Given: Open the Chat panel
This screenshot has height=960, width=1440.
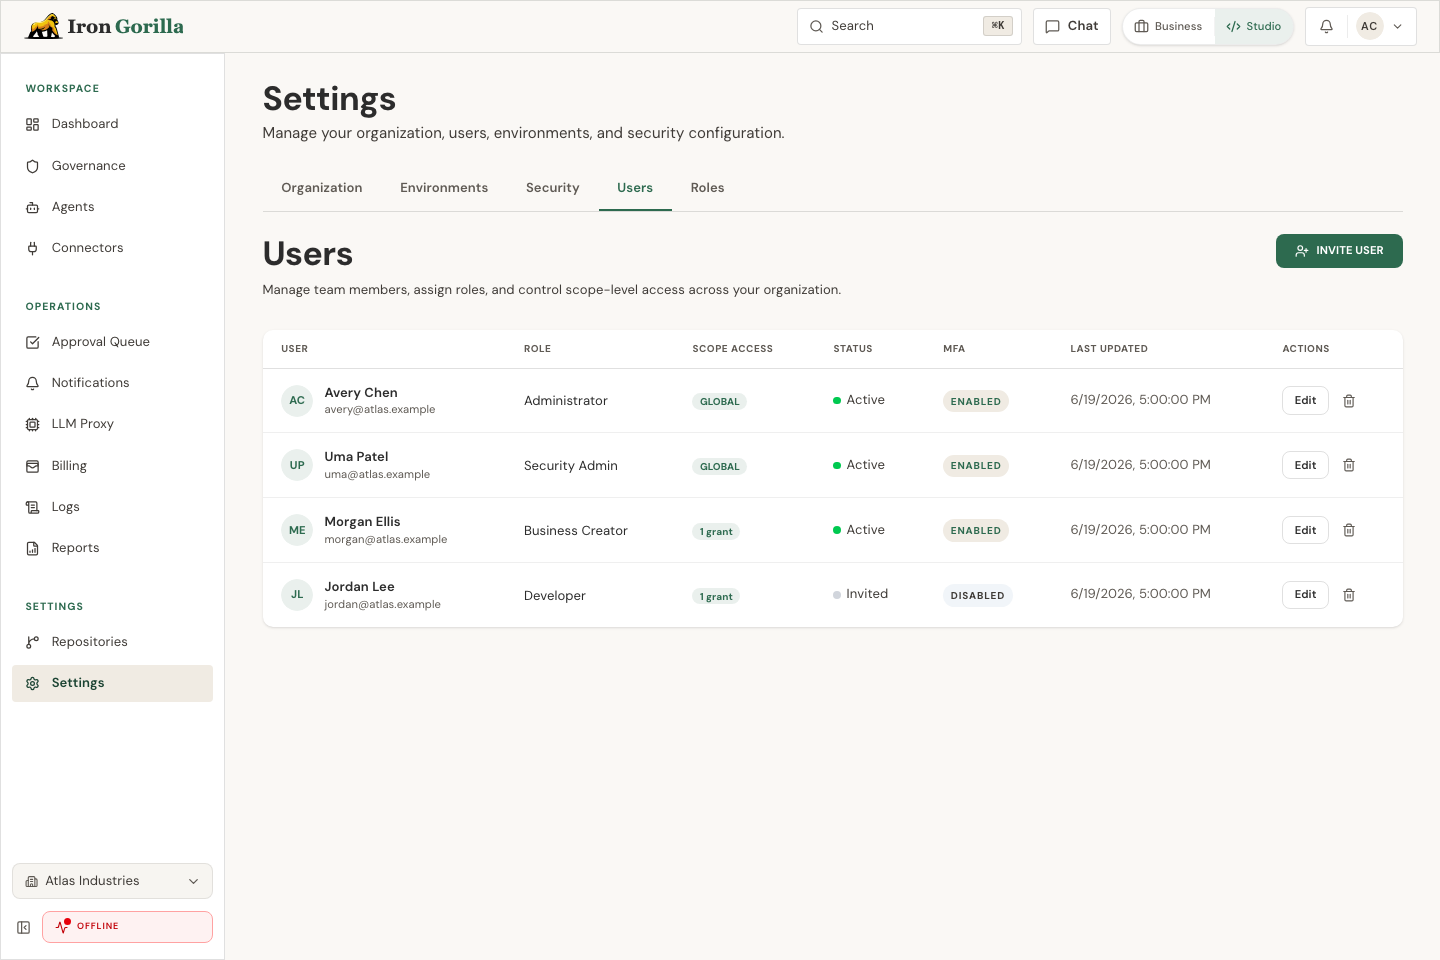Looking at the screenshot, I should tap(1072, 26).
